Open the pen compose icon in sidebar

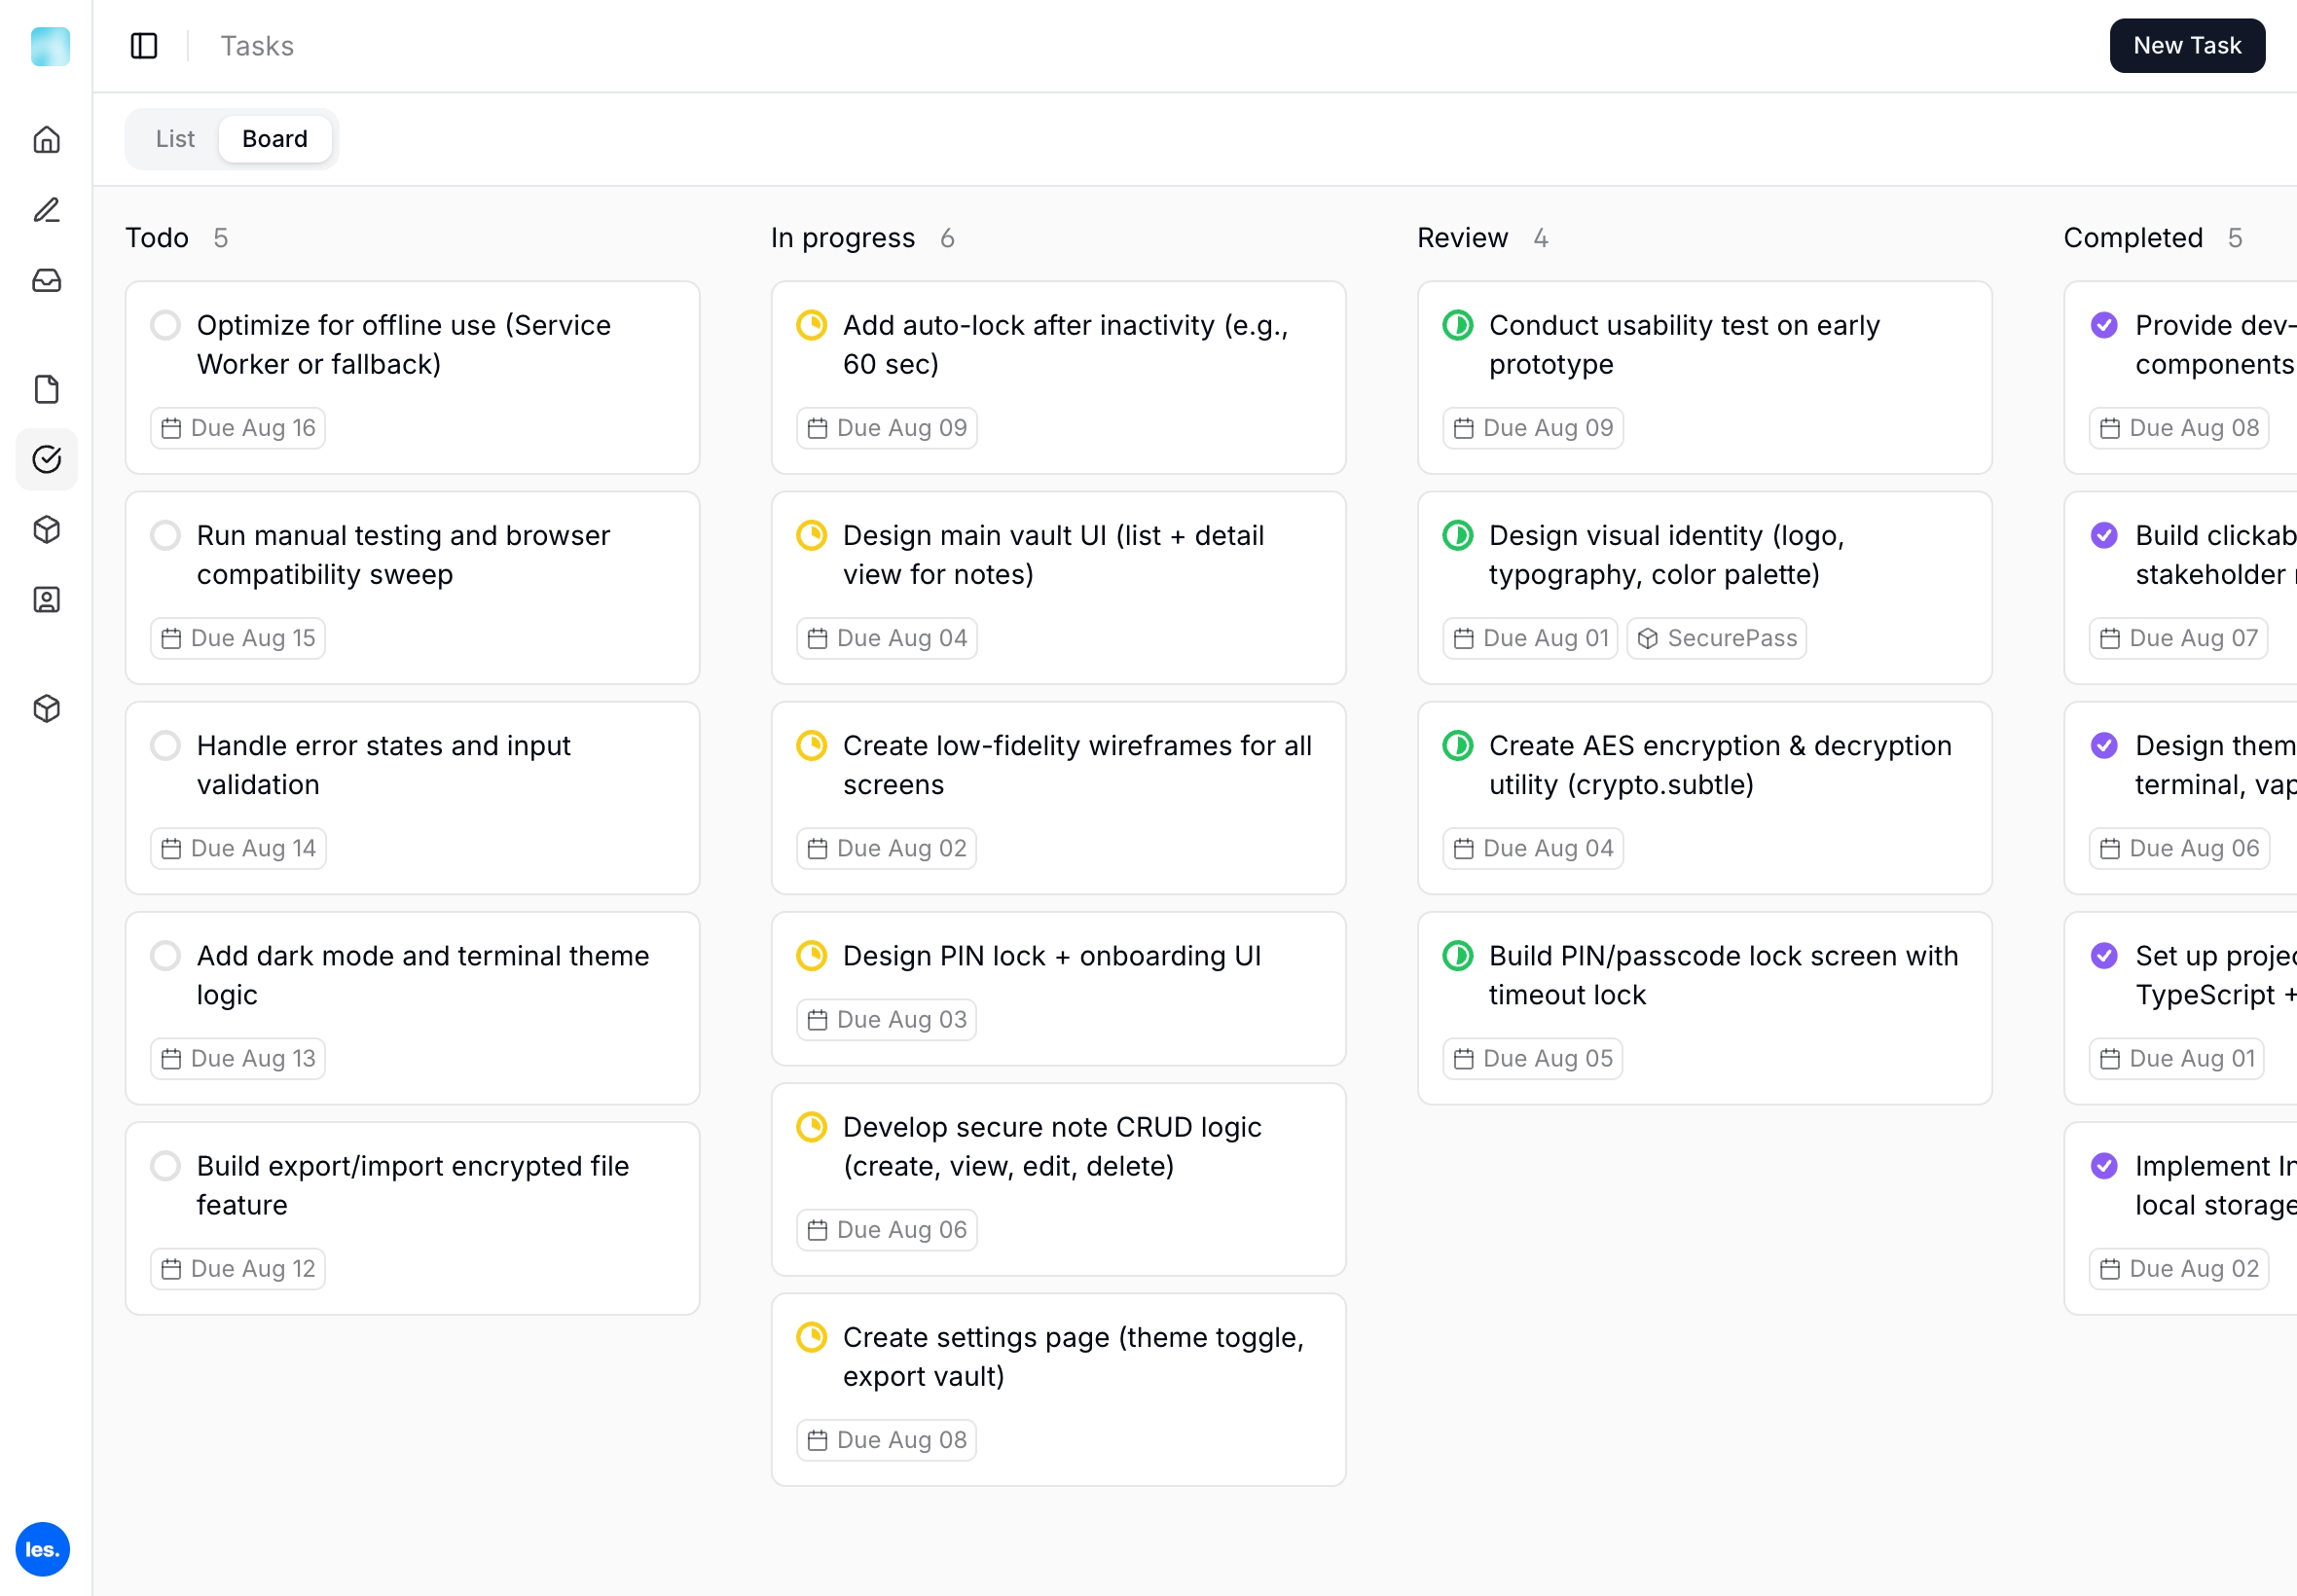47,209
